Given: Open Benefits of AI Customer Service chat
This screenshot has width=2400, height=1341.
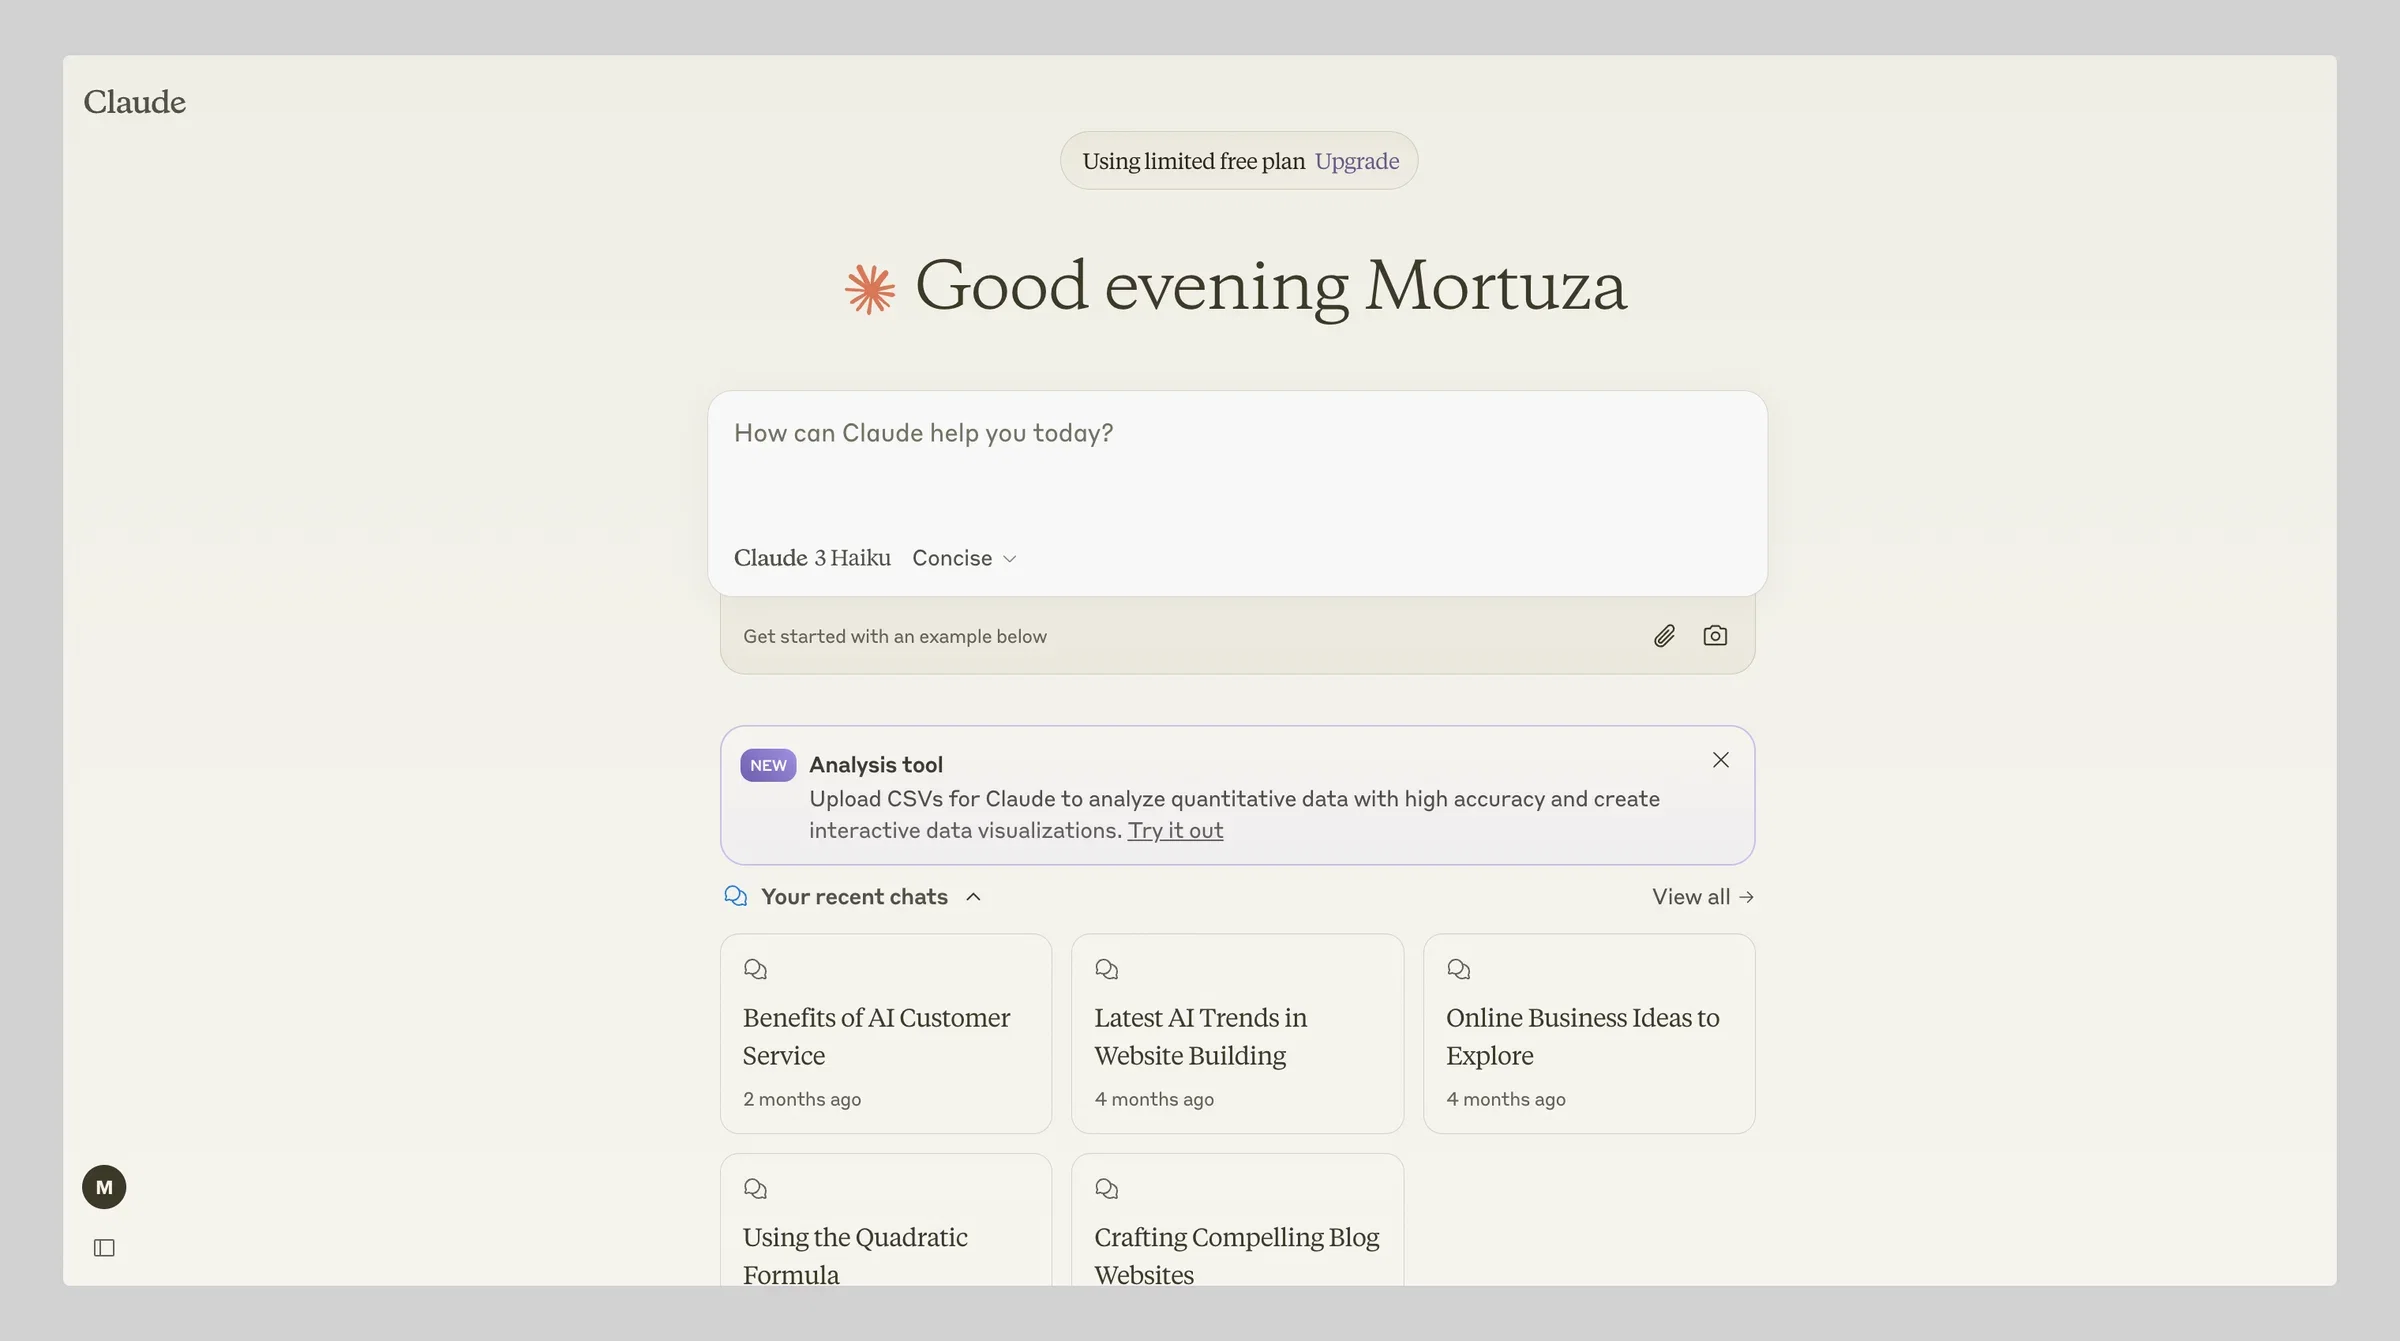Looking at the screenshot, I should 886,1034.
